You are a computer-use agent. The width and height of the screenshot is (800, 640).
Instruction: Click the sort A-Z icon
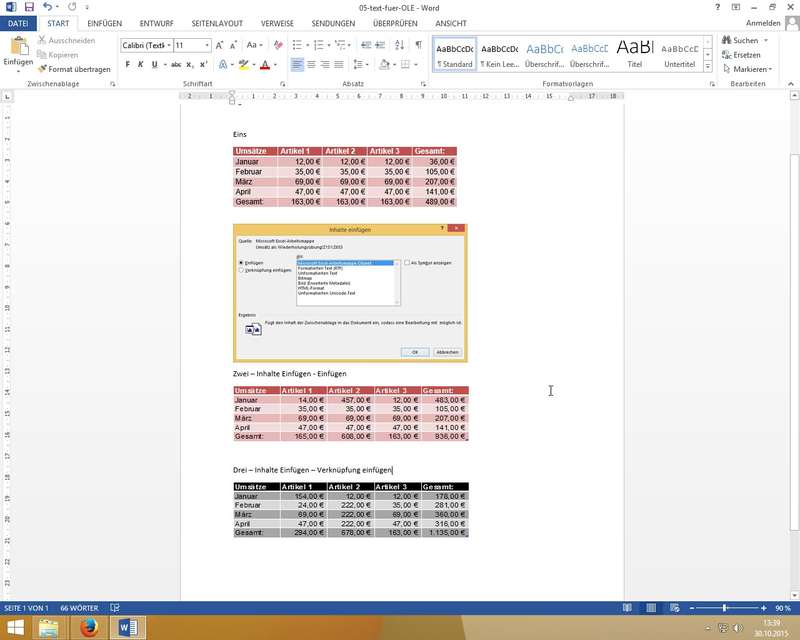point(398,45)
